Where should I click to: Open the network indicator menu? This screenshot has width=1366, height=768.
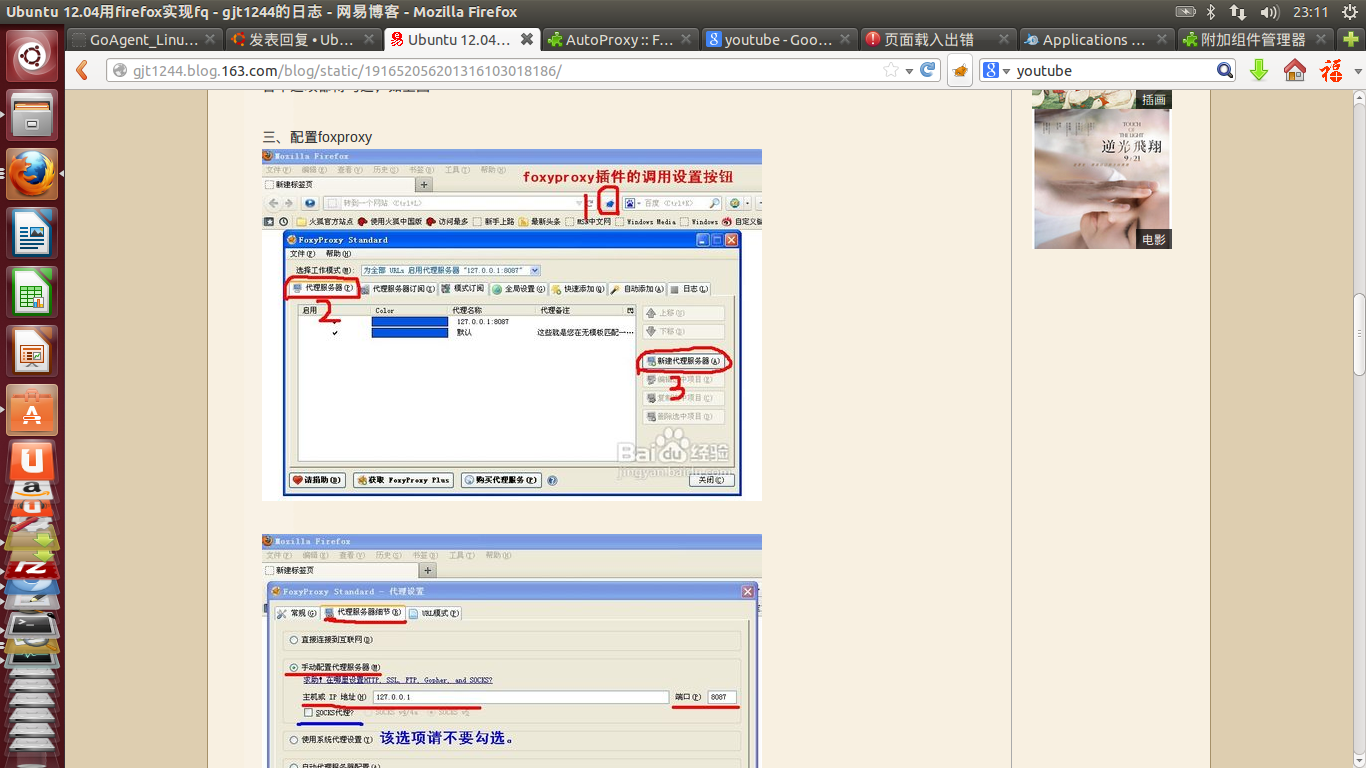point(1238,12)
